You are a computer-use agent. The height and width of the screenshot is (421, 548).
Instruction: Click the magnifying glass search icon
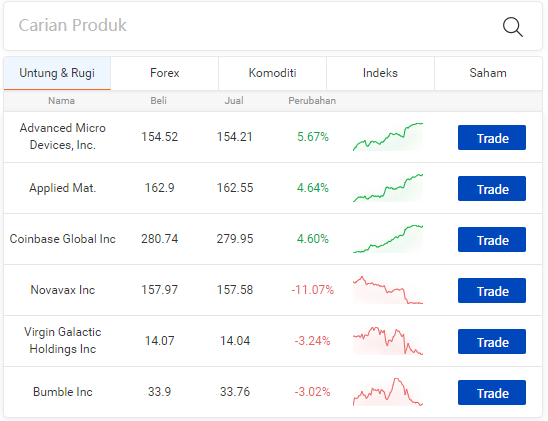pyautogui.click(x=513, y=27)
